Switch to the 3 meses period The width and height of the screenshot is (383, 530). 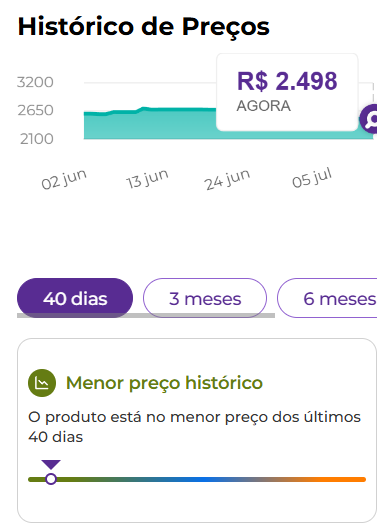click(x=205, y=298)
